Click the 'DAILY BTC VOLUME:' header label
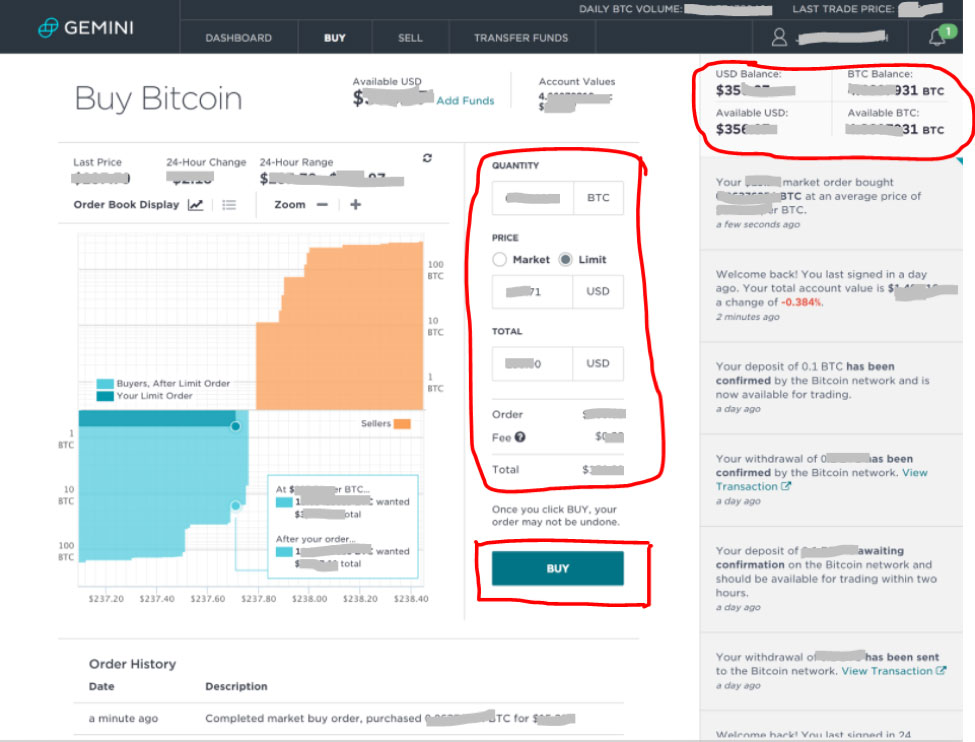Image resolution: width=975 pixels, height=742 pixels. [x=631, y=9]
